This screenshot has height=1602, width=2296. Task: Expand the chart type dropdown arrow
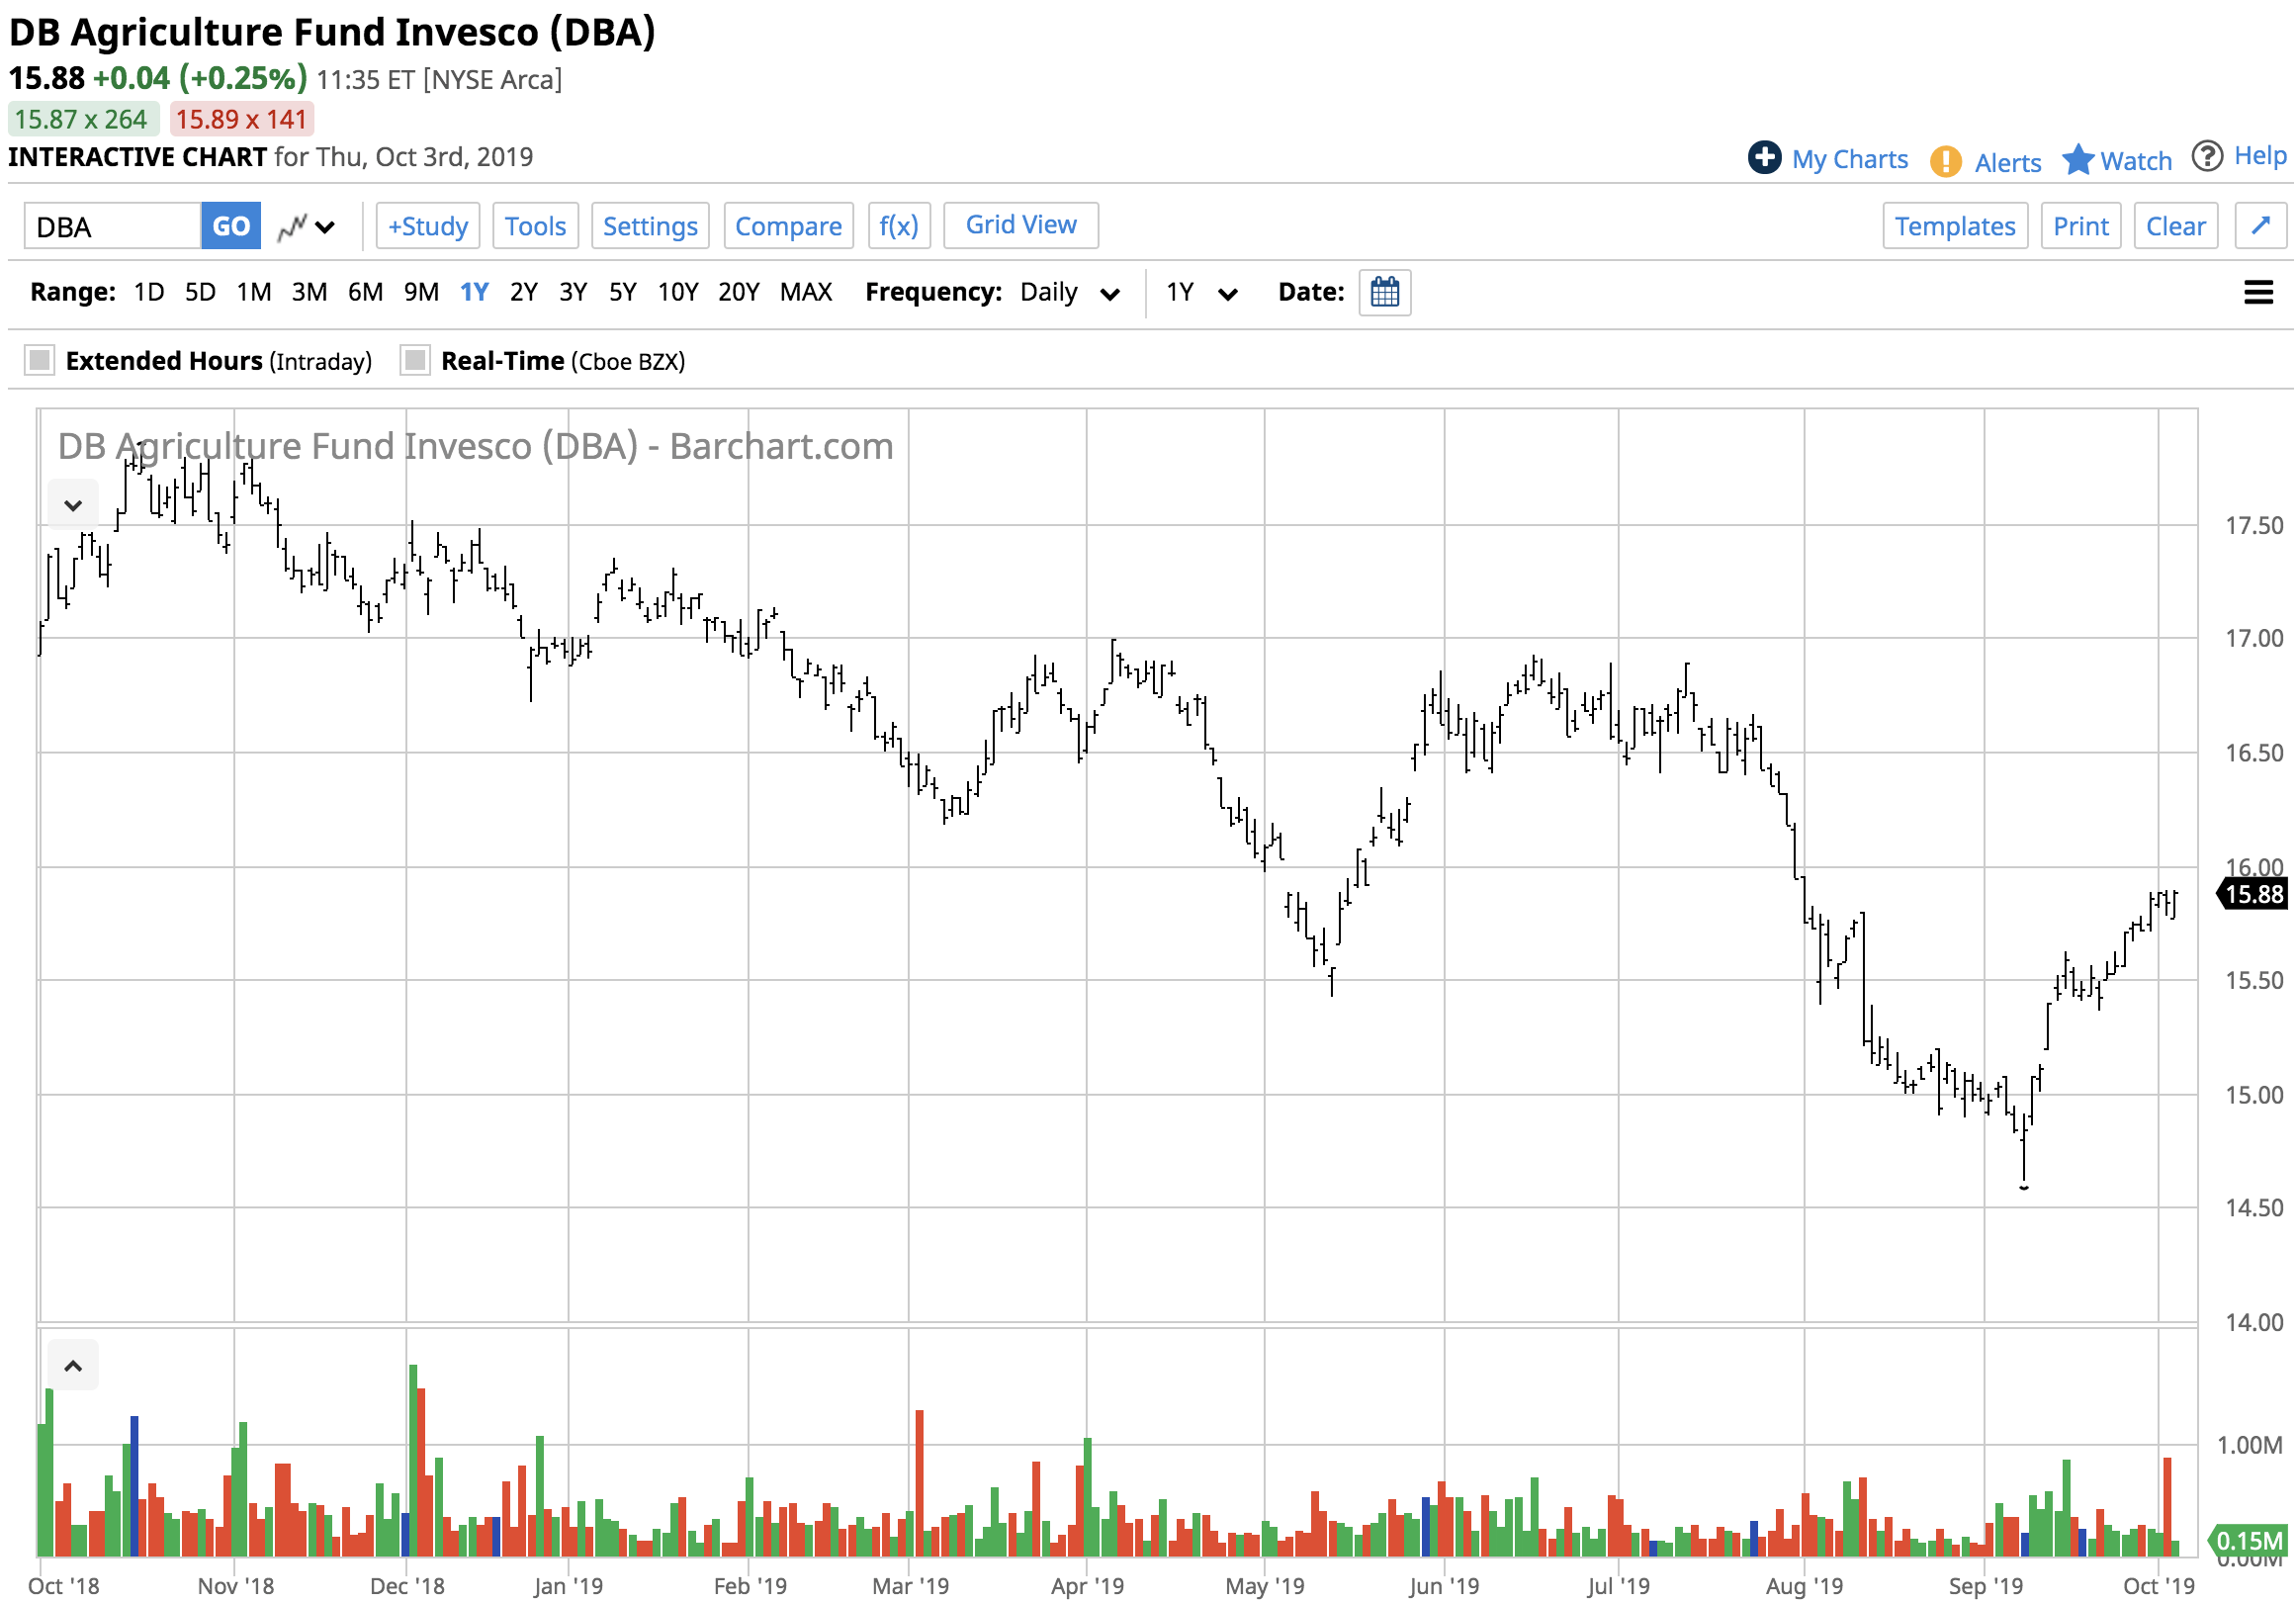click(x=325, y=228)
